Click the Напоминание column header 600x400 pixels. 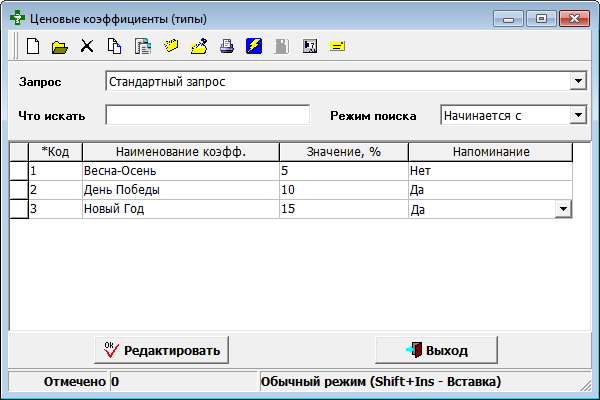491,152
